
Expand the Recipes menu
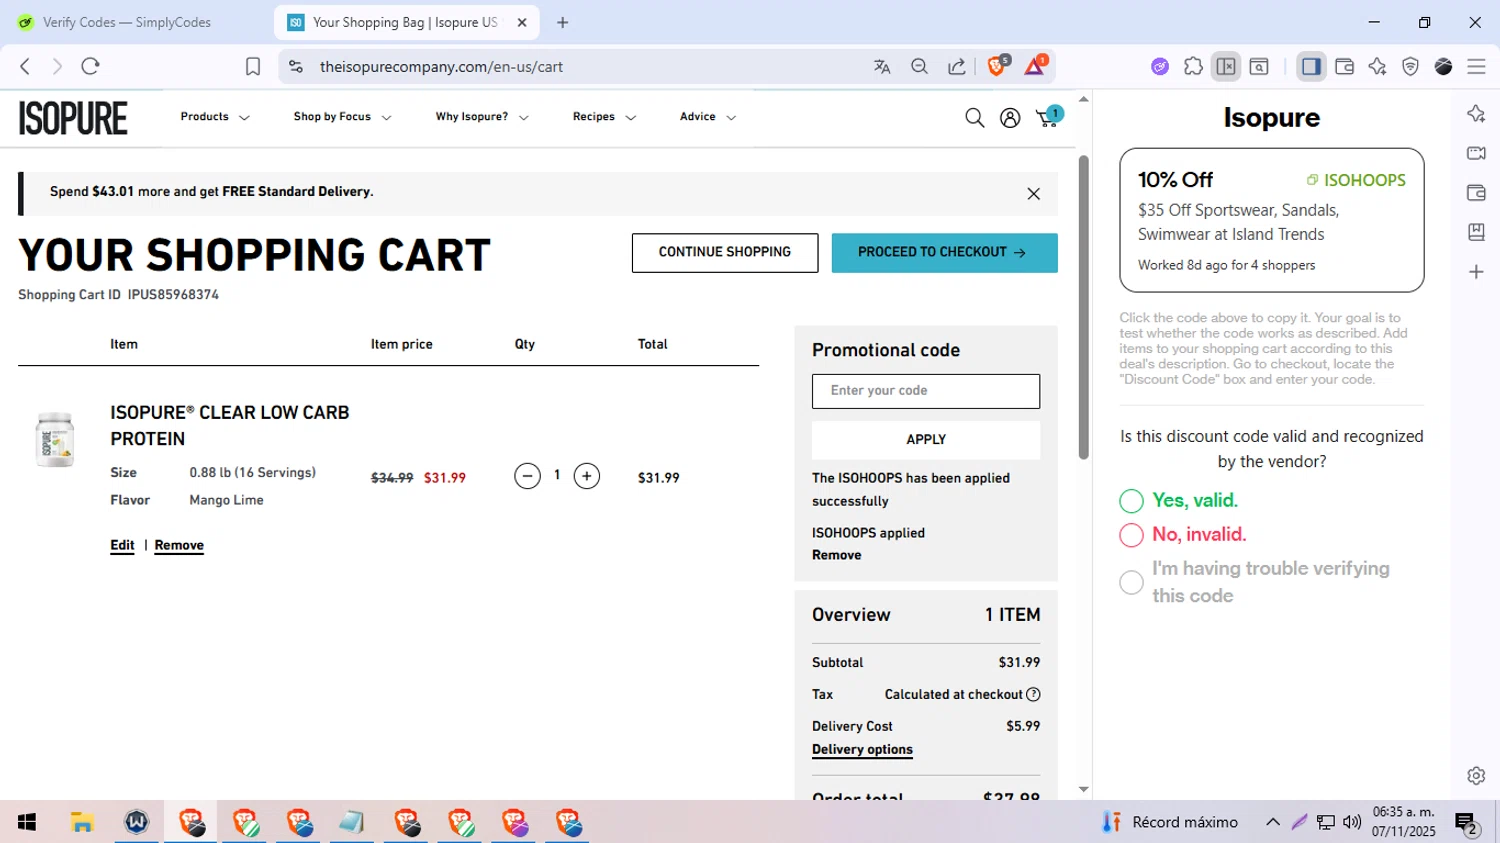pos(604,117)
